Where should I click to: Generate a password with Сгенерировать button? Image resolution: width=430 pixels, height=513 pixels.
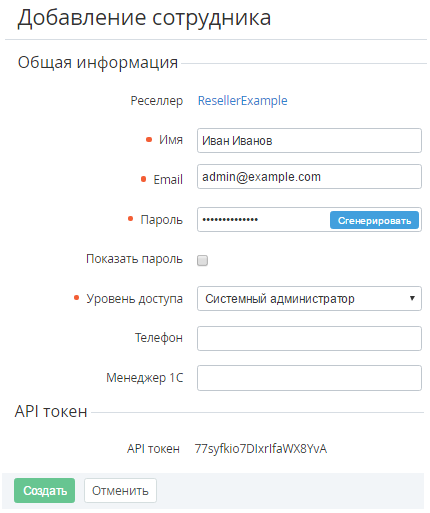coord(374,220)
